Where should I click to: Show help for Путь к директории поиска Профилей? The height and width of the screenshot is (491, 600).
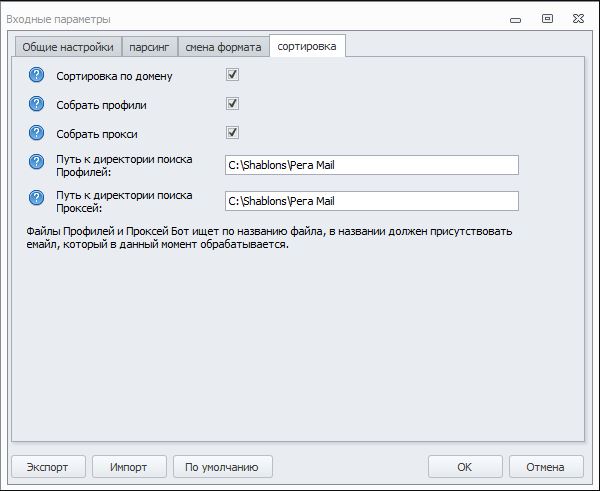click(x=36, y=161)
